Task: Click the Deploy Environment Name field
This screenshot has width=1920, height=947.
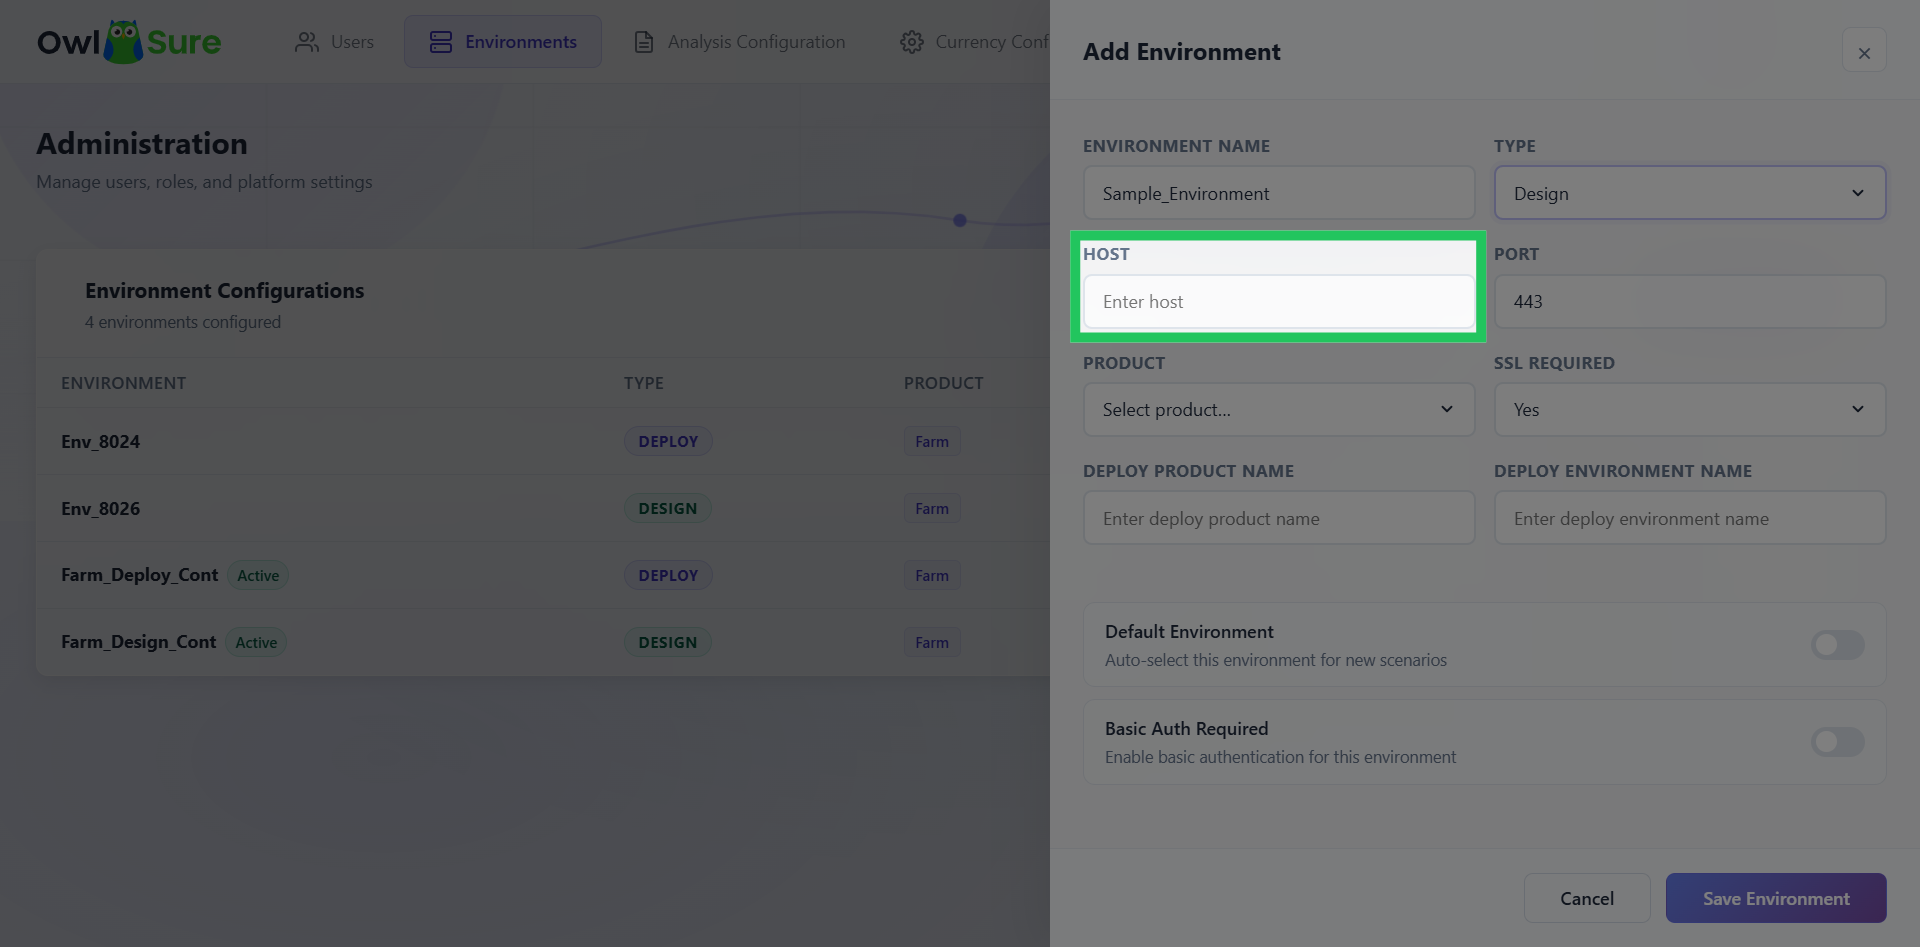Action: (x=1690, y=518)
